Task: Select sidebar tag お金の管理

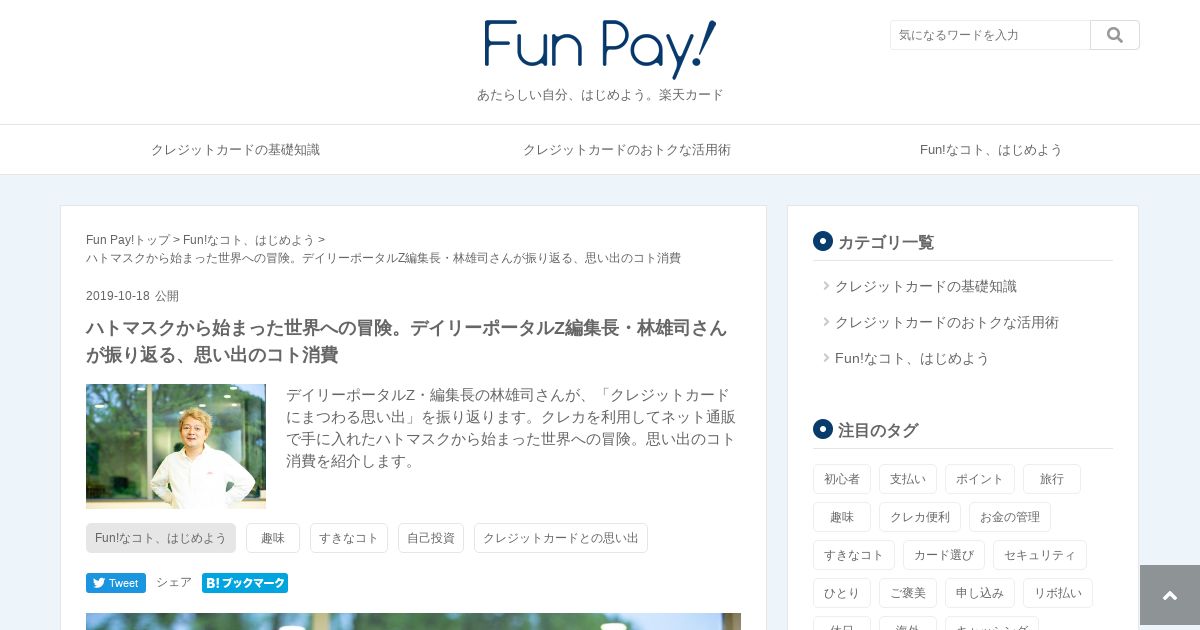Action: (x=1010, y=517)
